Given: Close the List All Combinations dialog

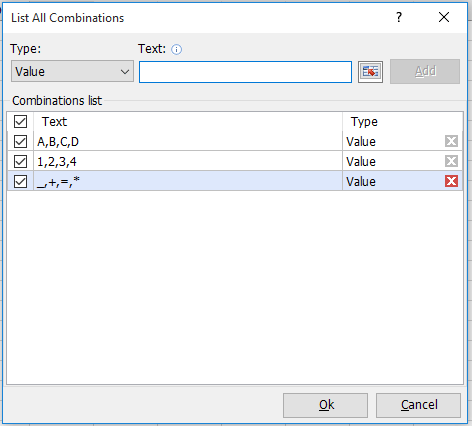Looking at the screenshot, I should coord(444,17).
